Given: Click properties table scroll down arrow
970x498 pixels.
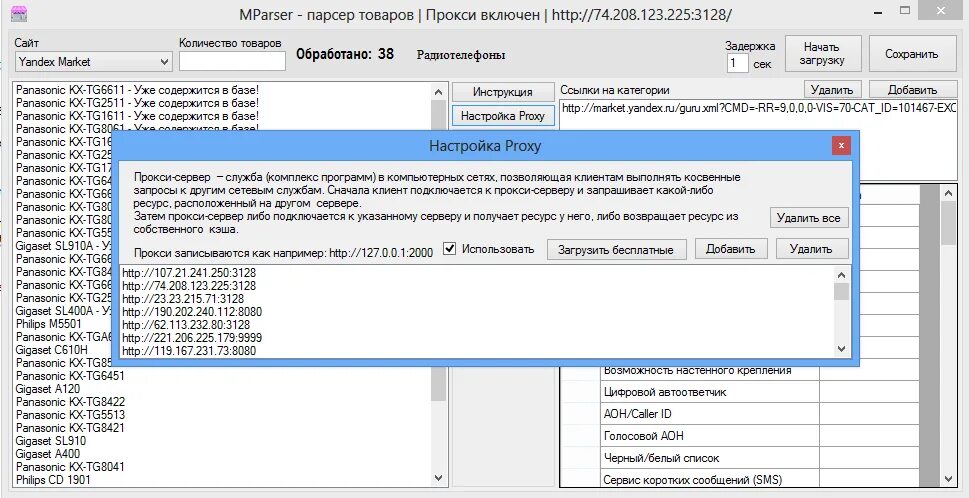Looking at the screenshot, I should click(948, 478).
